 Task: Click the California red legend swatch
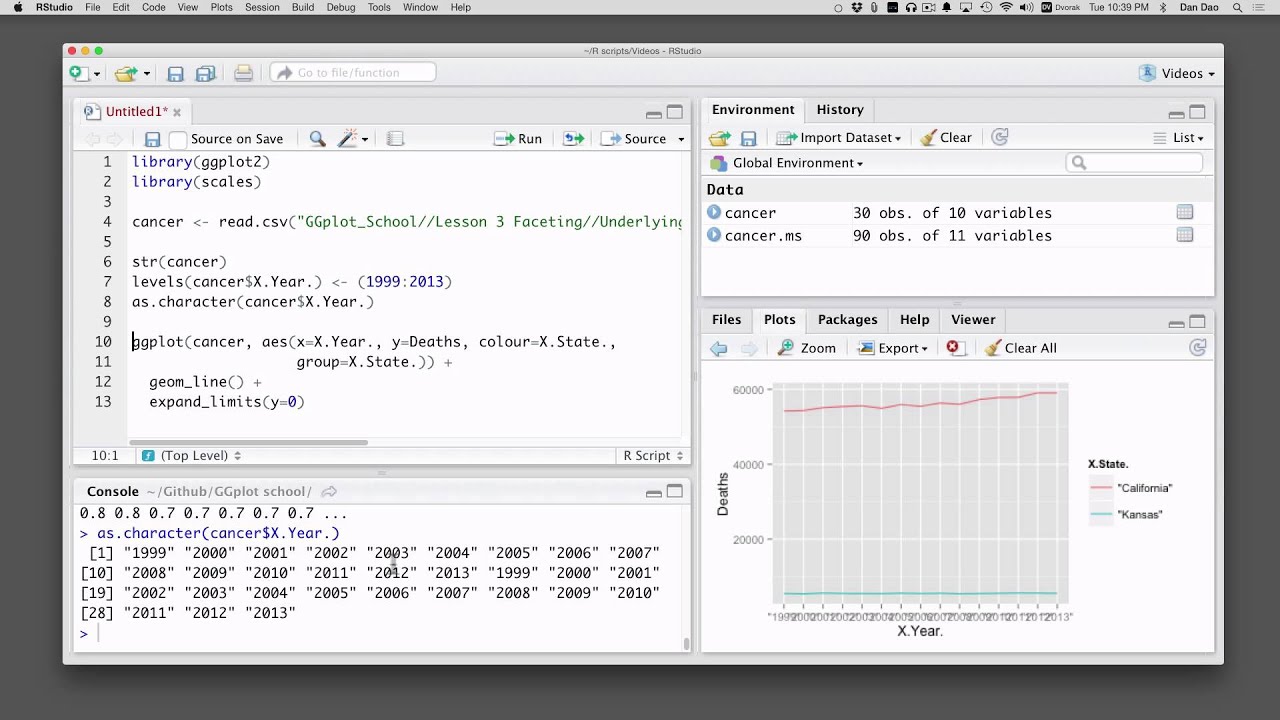click(1101, 488)
